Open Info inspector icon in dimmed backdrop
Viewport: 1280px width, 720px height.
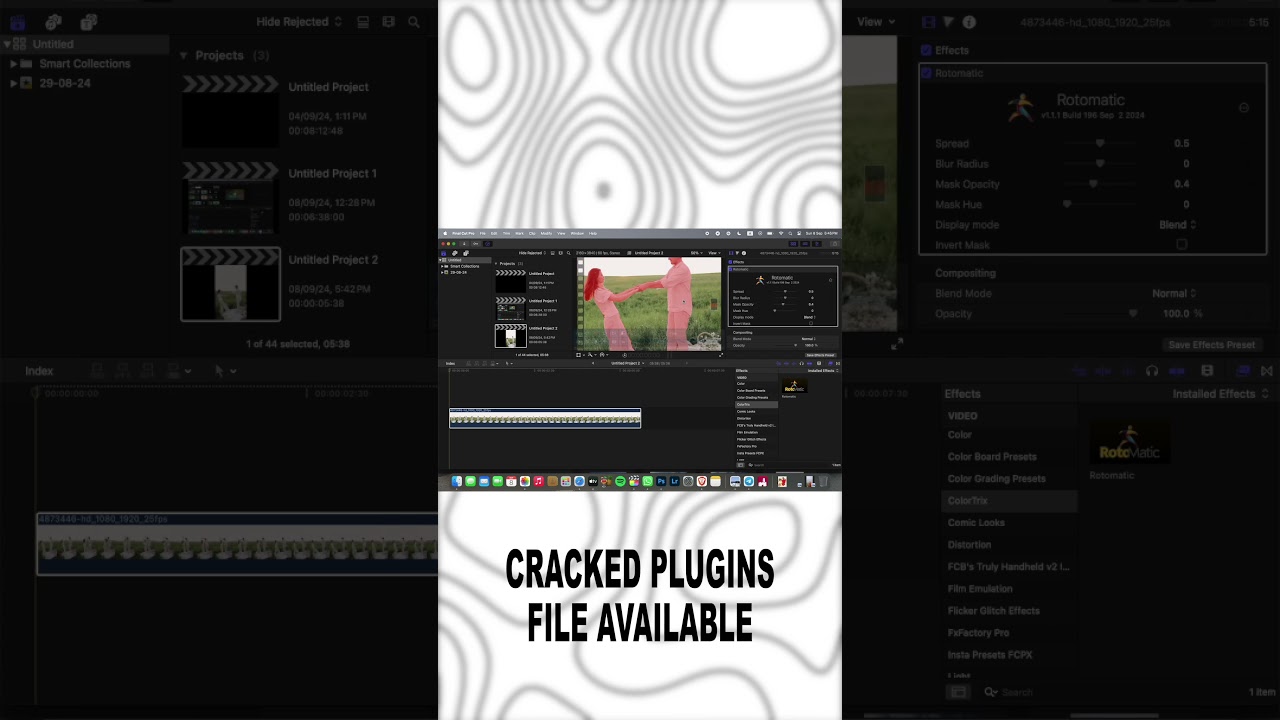point(969,21)
